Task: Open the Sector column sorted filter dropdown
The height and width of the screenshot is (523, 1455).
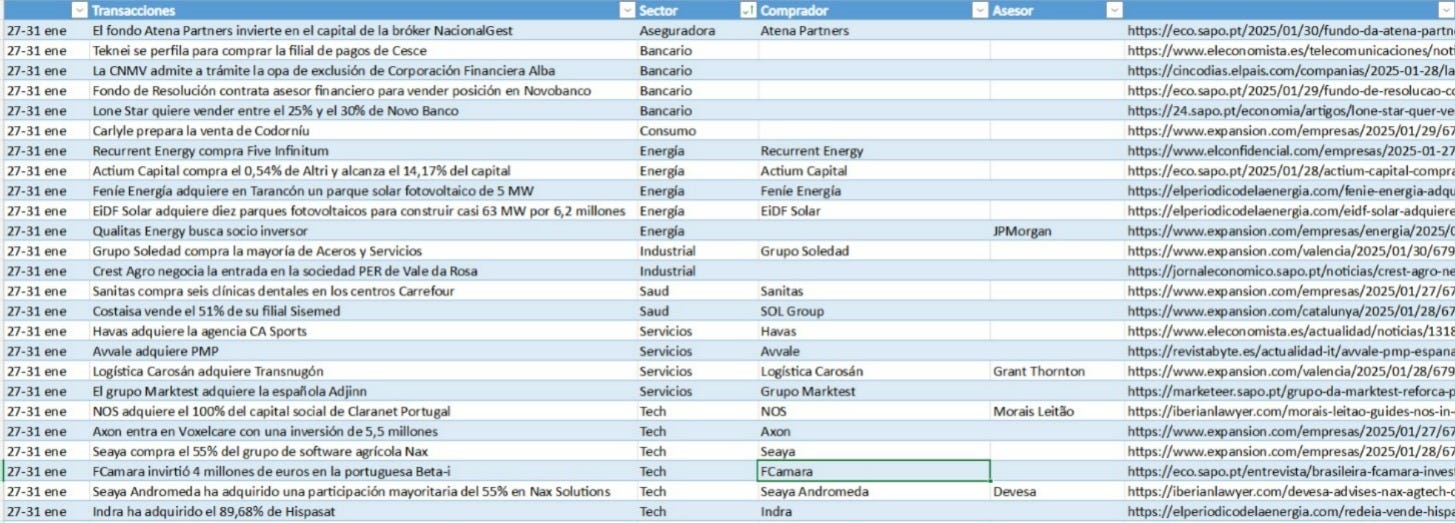Action: click(x=746, y=10)
